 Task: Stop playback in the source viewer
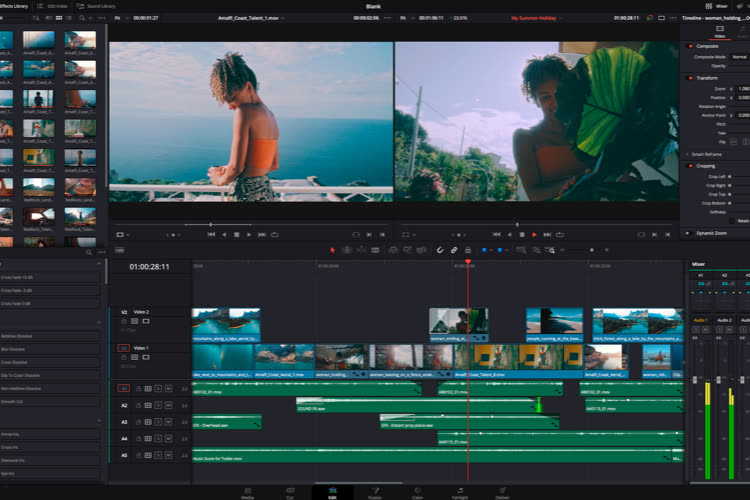(x=236, y=234)
